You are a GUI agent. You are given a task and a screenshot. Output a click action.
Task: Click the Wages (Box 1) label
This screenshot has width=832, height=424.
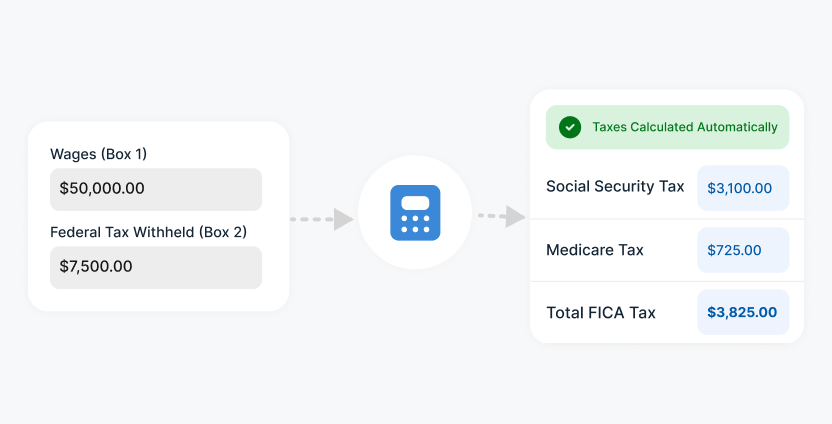point(99,154)
